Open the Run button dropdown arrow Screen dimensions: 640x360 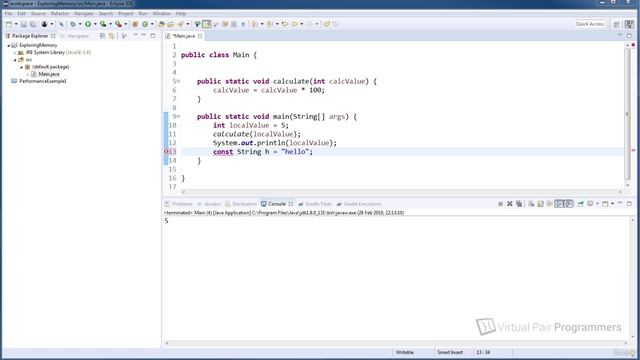pyautogui.click(x=95, y=24)
